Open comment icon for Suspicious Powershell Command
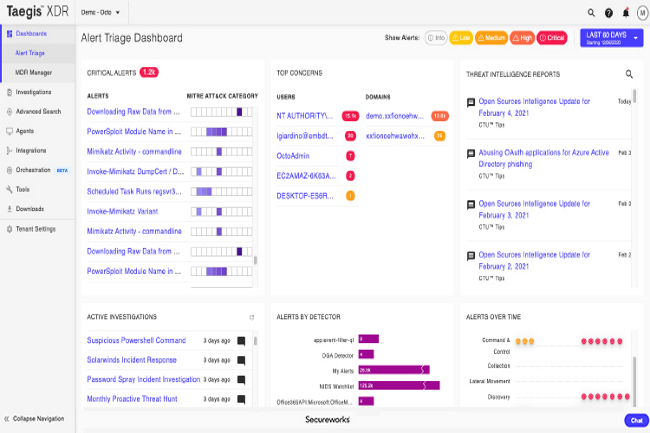 (x=241, y=341)
